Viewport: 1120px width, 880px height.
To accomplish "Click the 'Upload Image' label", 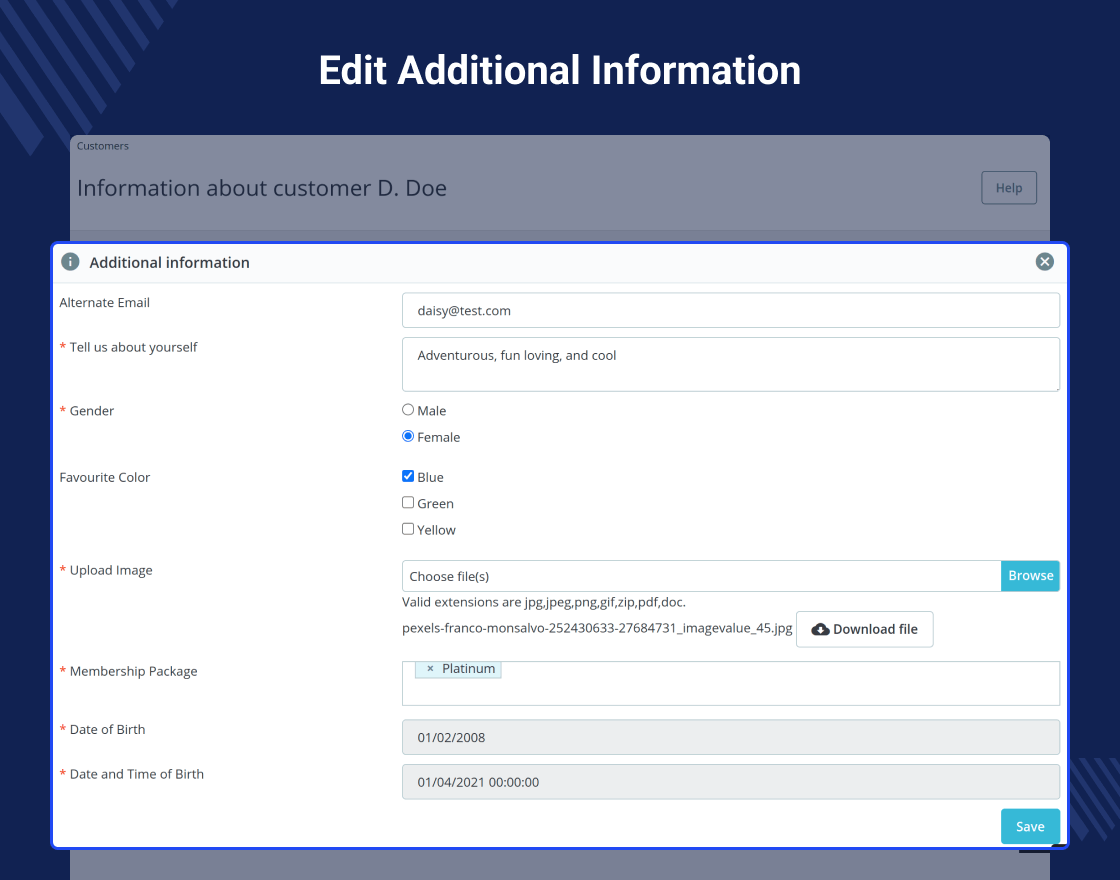I will click(x=111, y=570).
